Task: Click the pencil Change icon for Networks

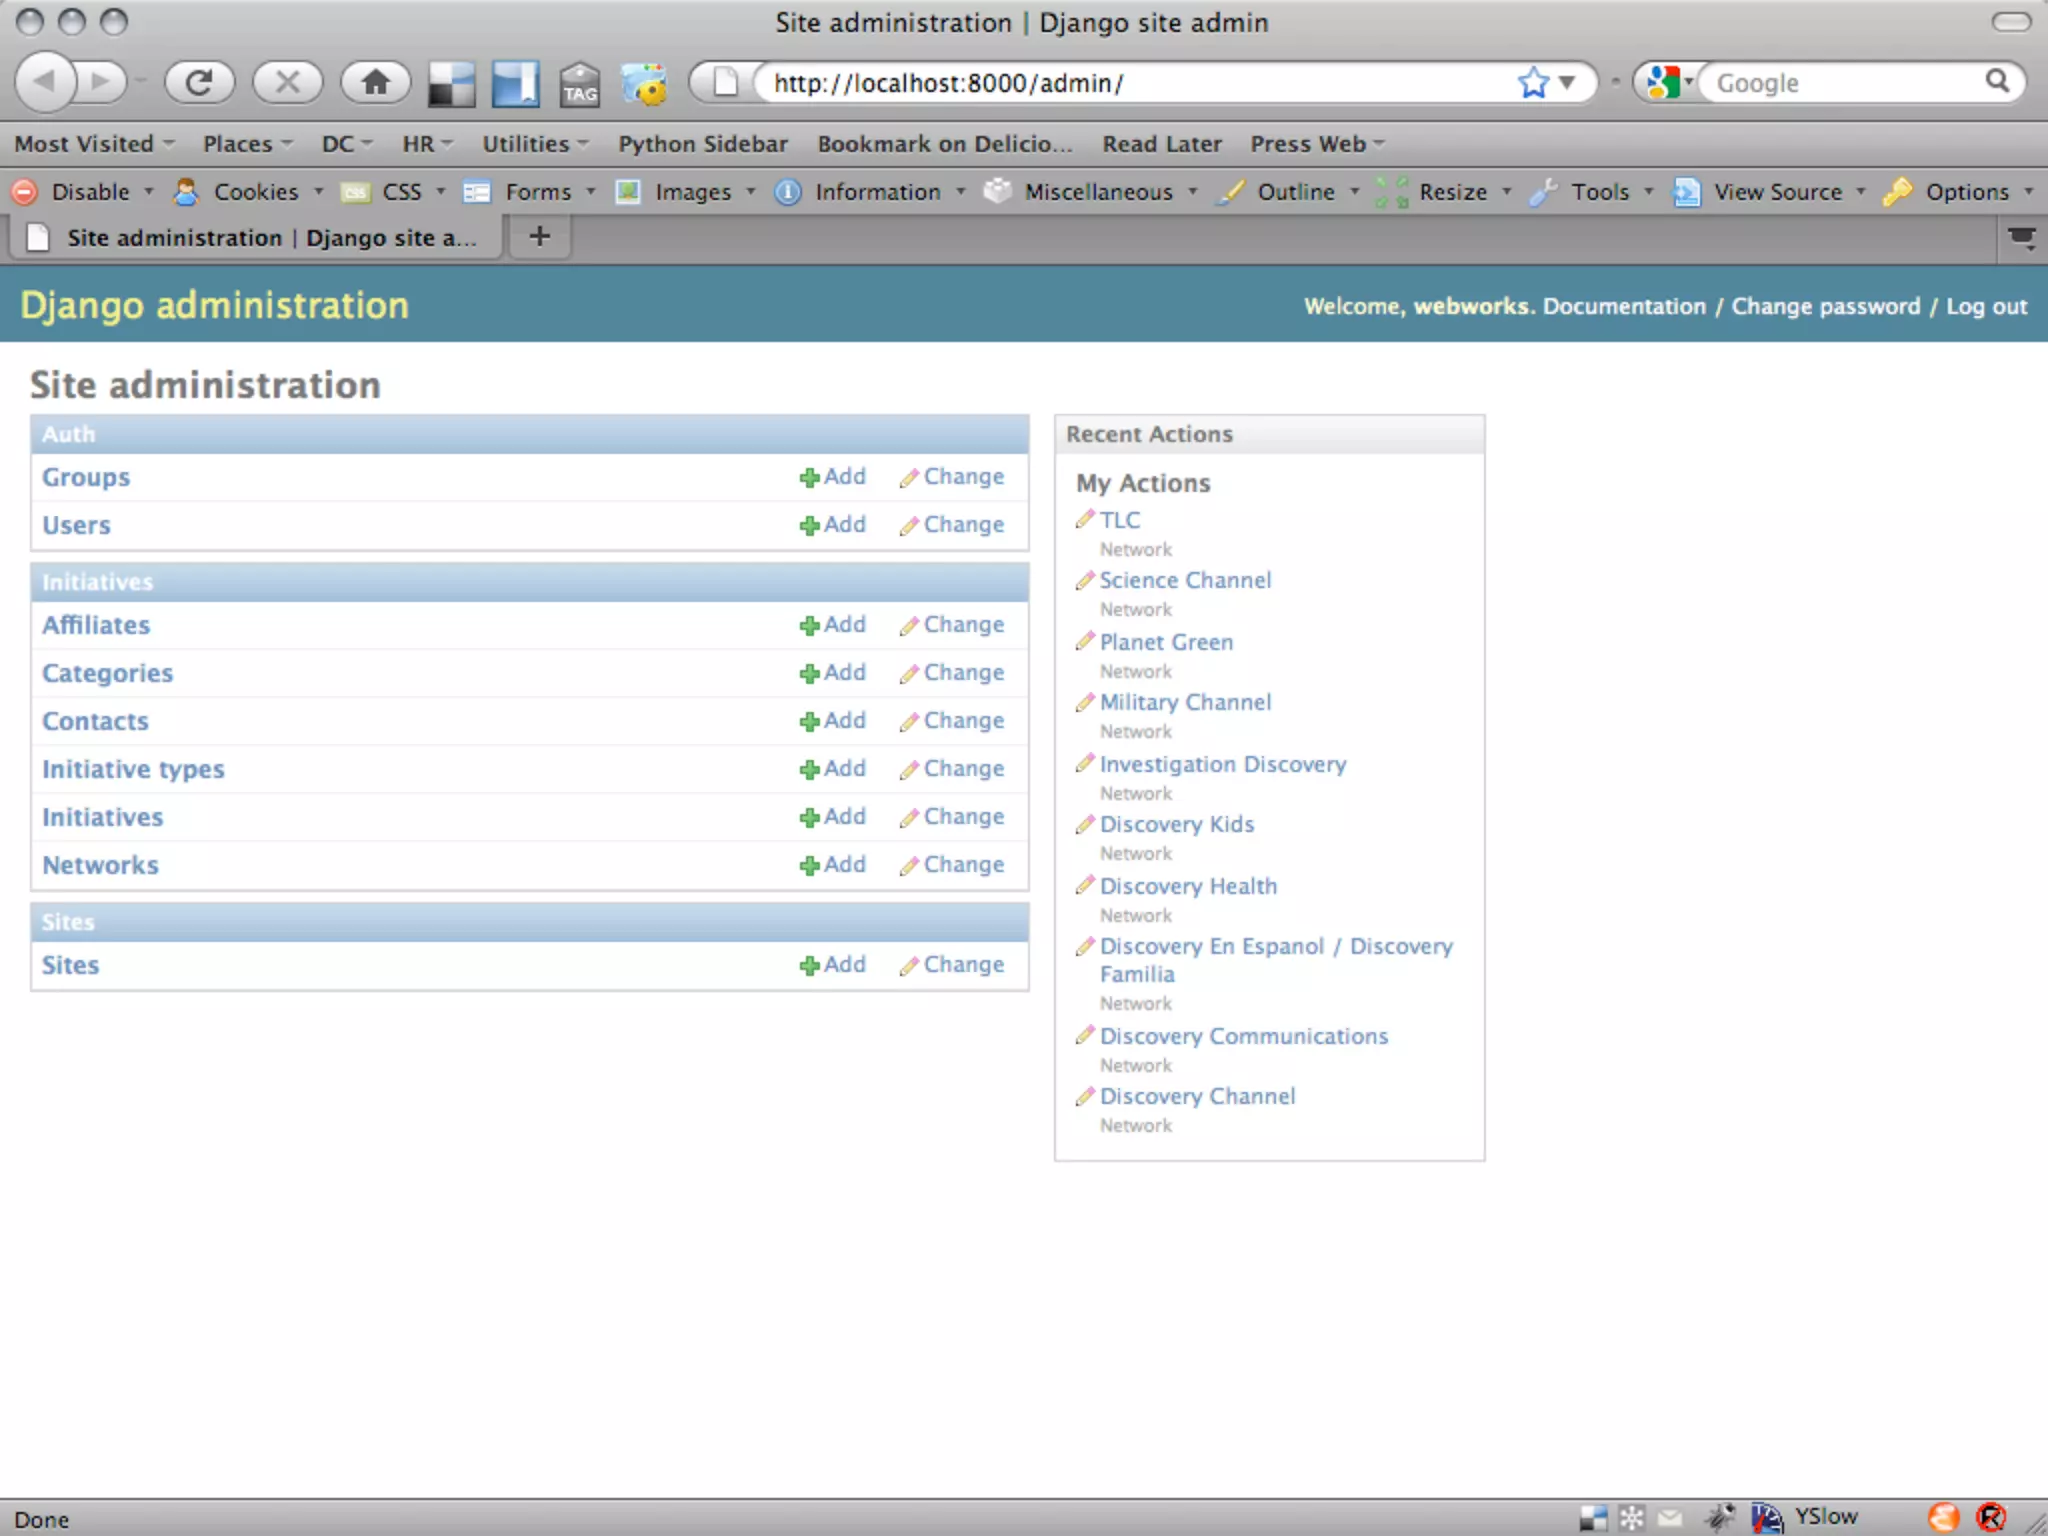Action: pos(908,866)
